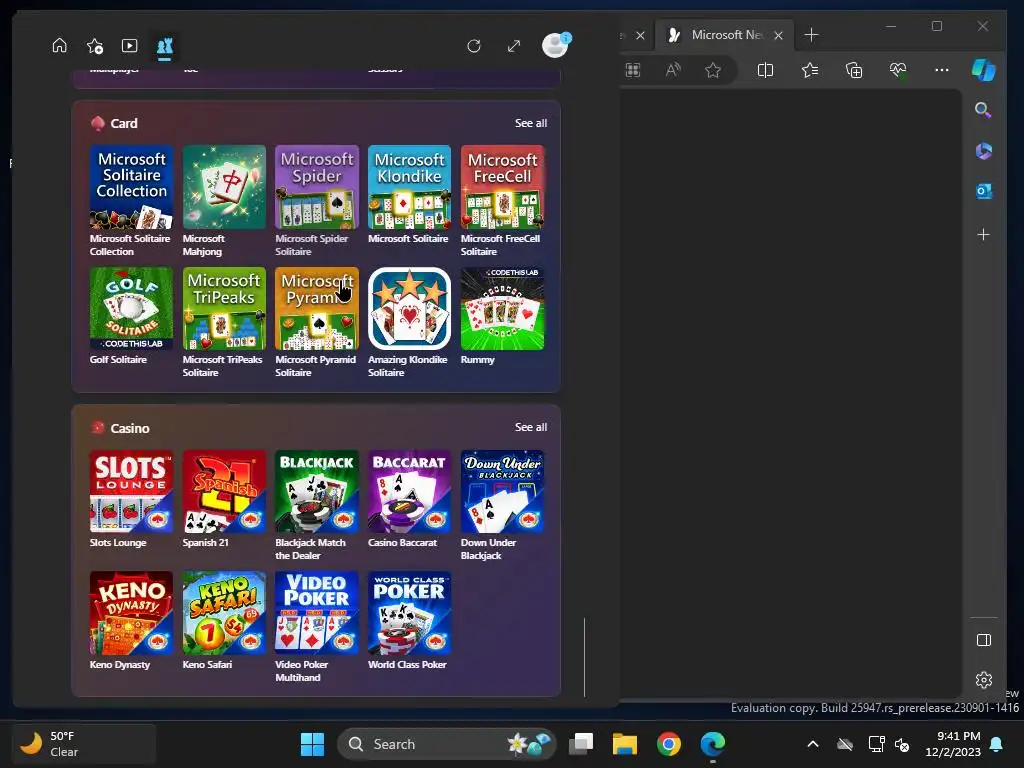This screenshot has width=1024, height=768.
Task: Close the Microsoft News tab in Edge
Action: point(778,35)
